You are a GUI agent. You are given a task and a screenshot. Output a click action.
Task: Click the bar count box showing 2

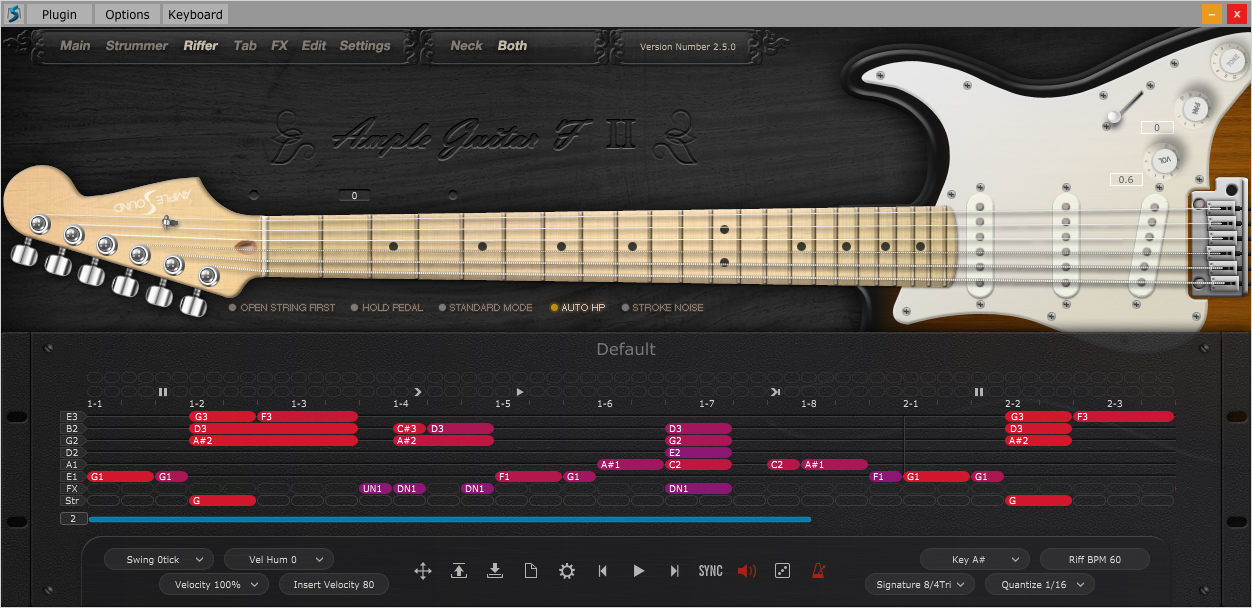coord(74,518)
